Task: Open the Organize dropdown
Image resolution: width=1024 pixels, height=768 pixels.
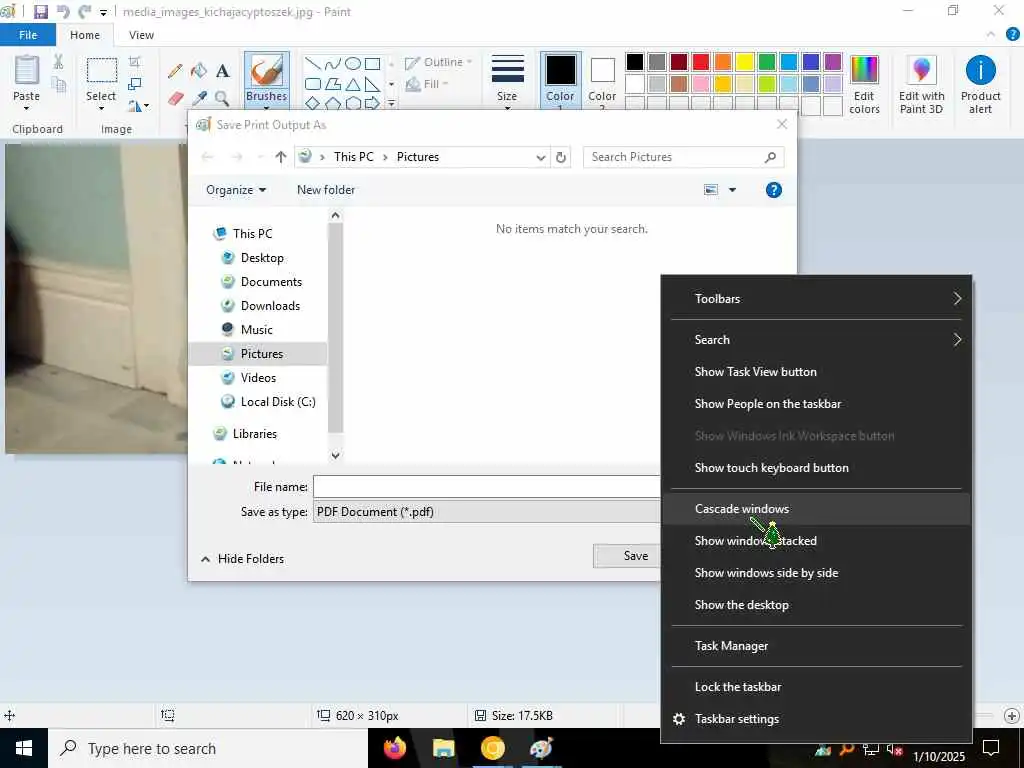Action: [236, 190]
